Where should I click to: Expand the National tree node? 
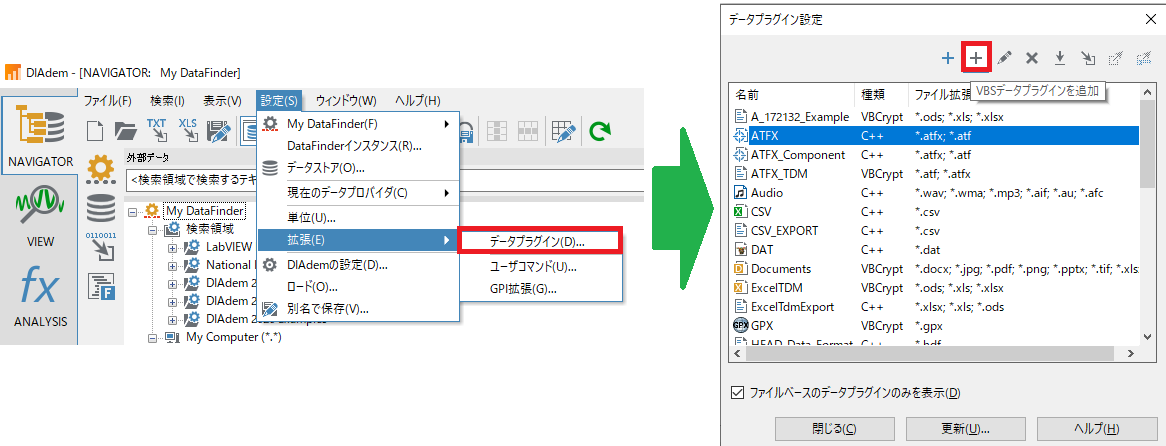pyautogui.click(x=173, y=265)
